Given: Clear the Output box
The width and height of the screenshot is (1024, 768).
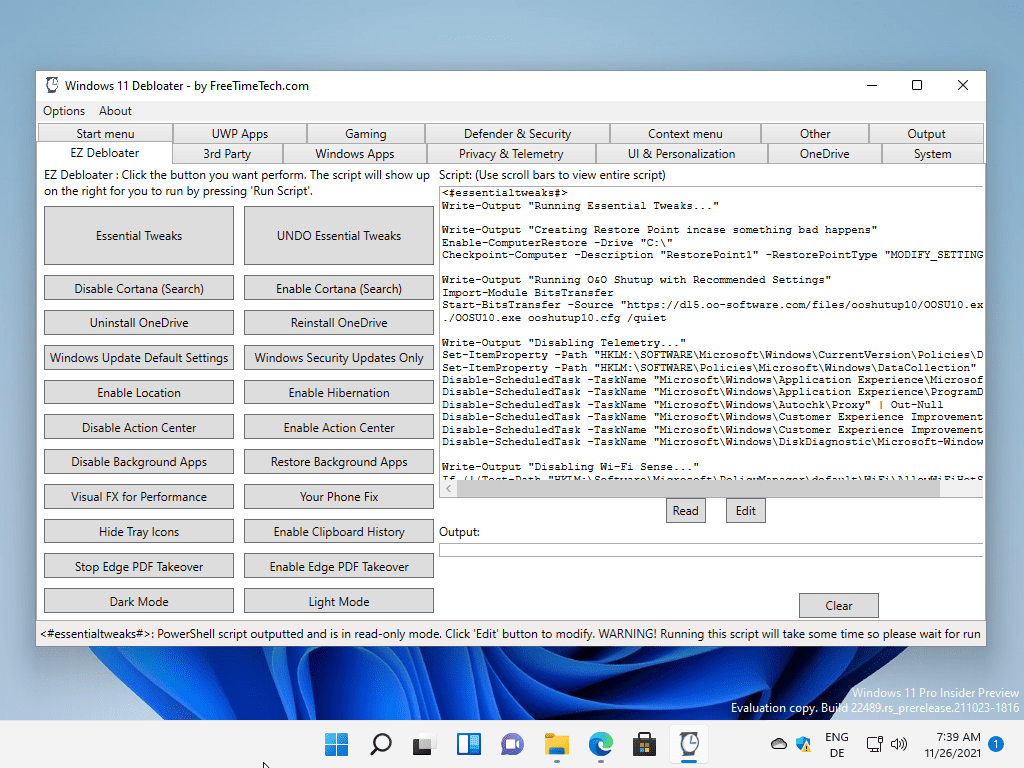Looking at the screenshot, I should [x=838, y=605].
